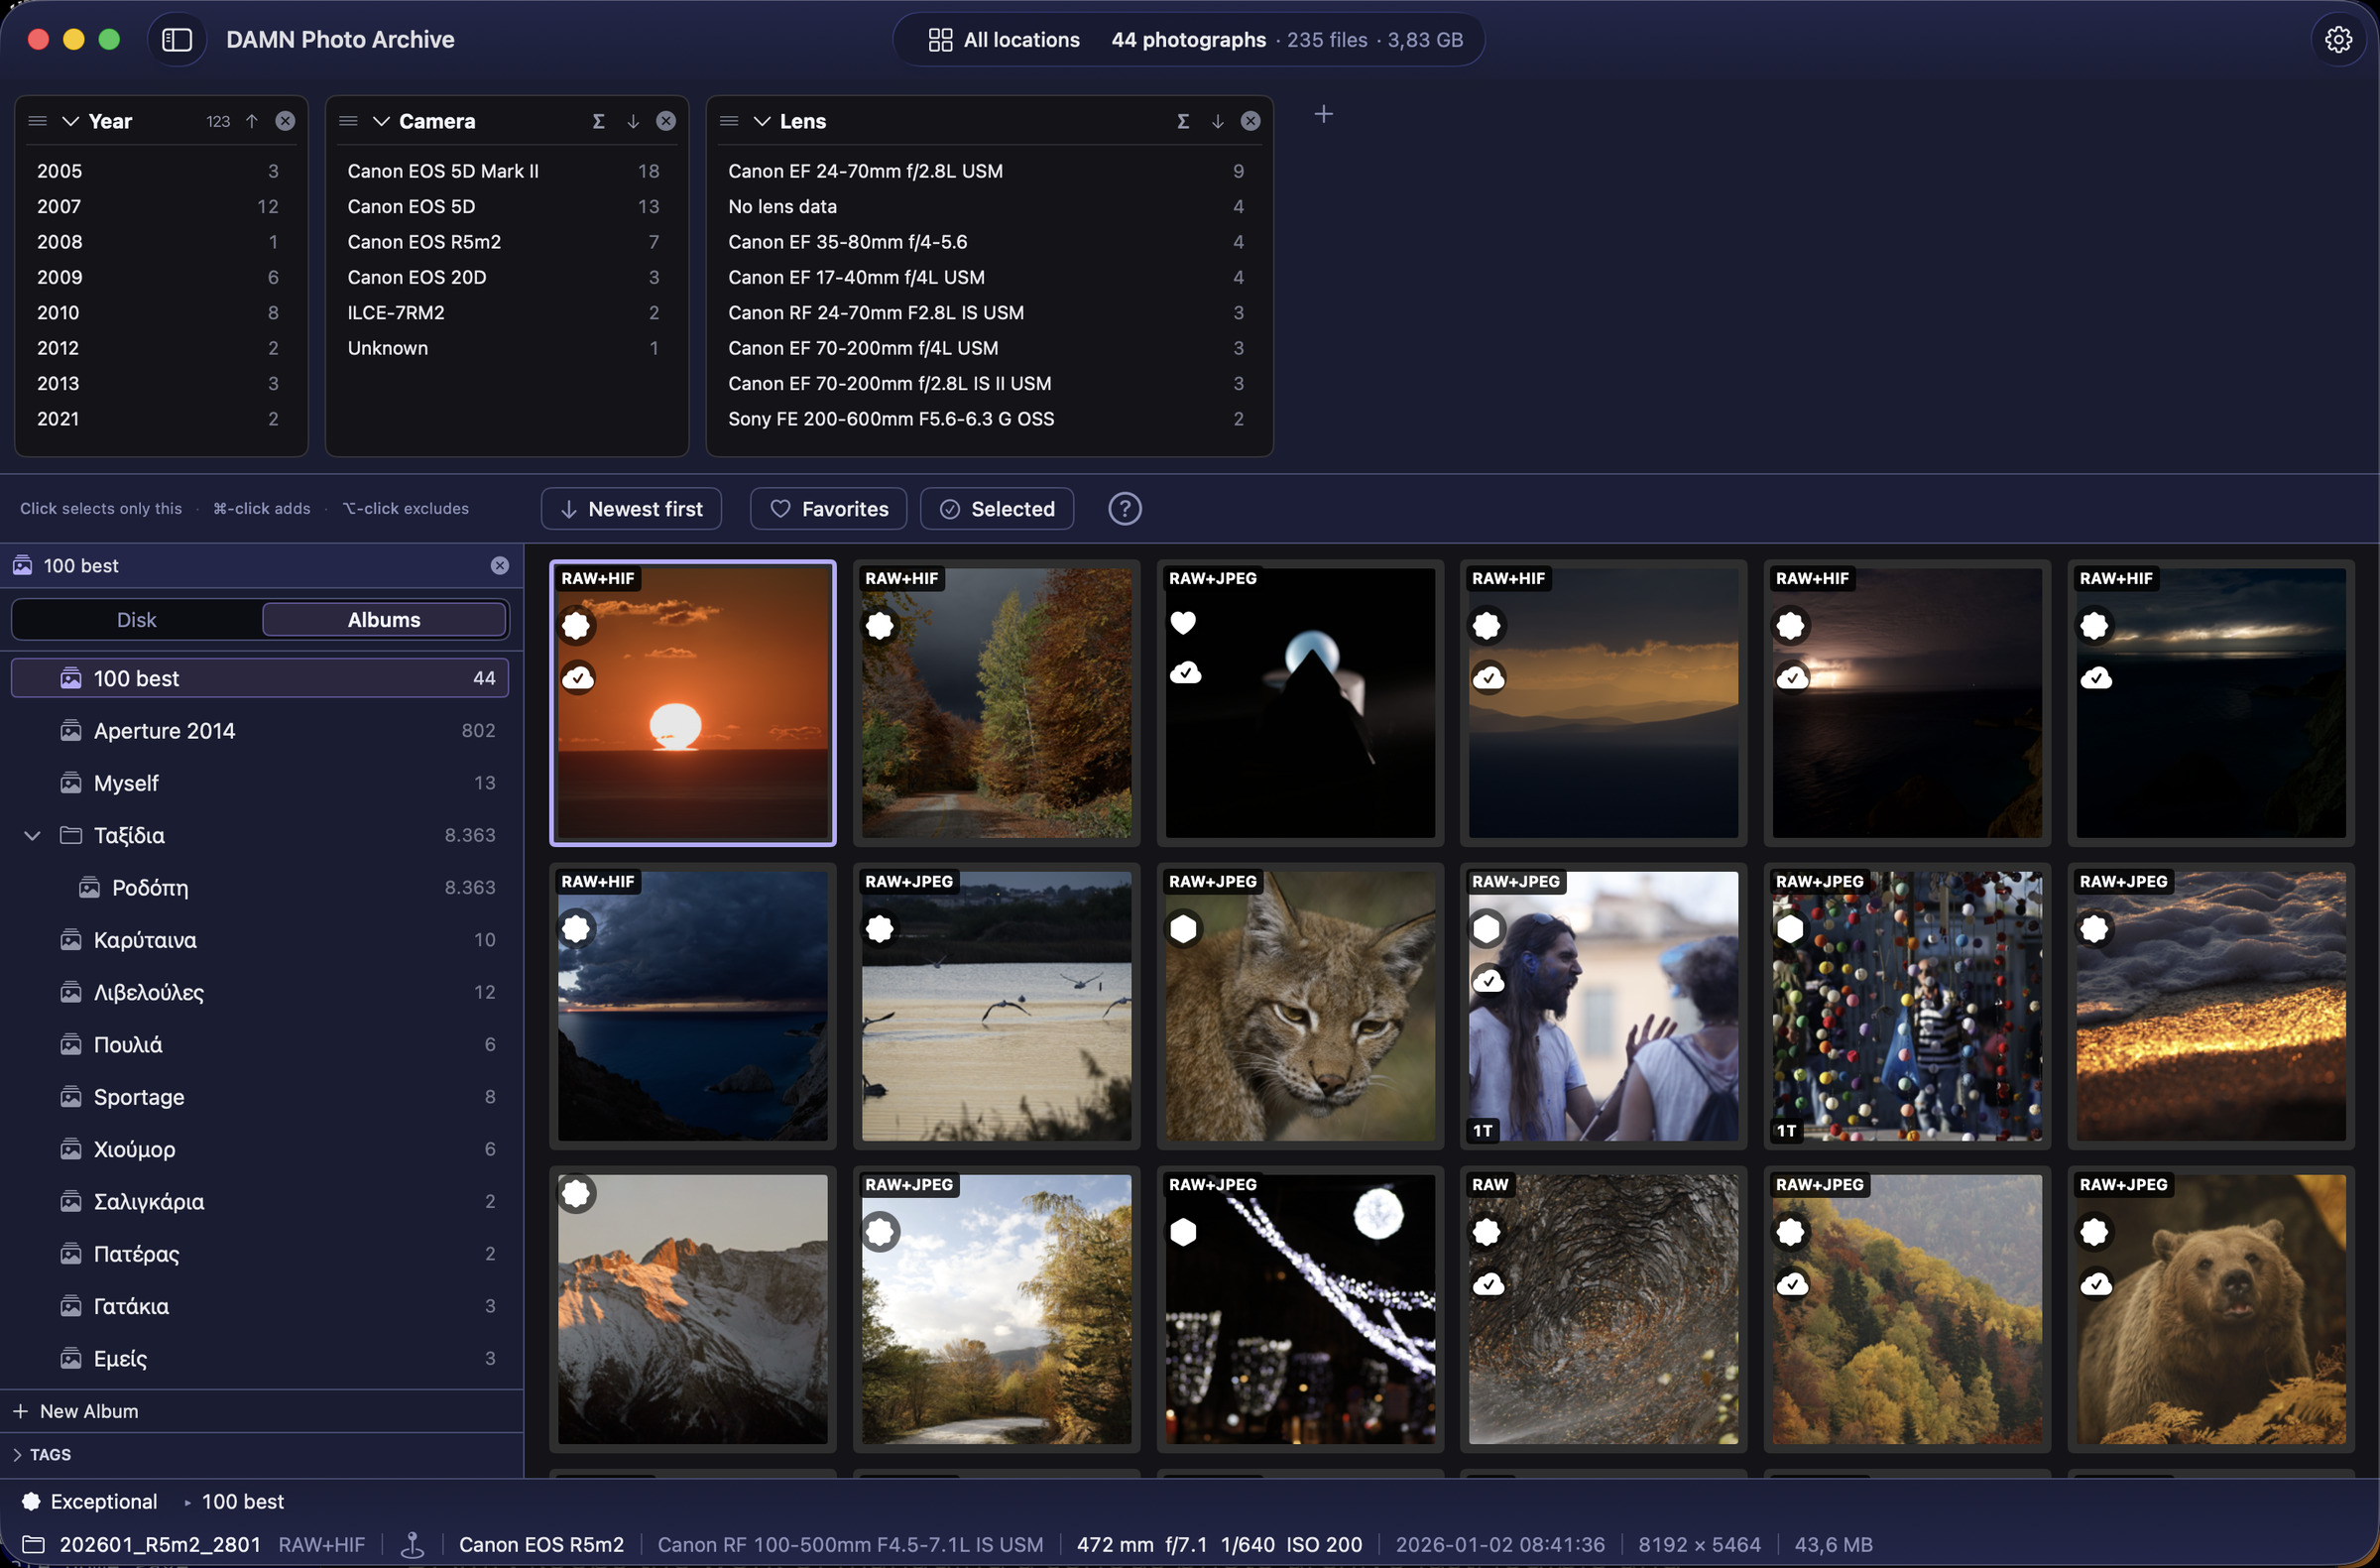Viewport: 2380px width, 1568px height.
Task: Remove the Lens filter column
Action: click(1250, 121)
